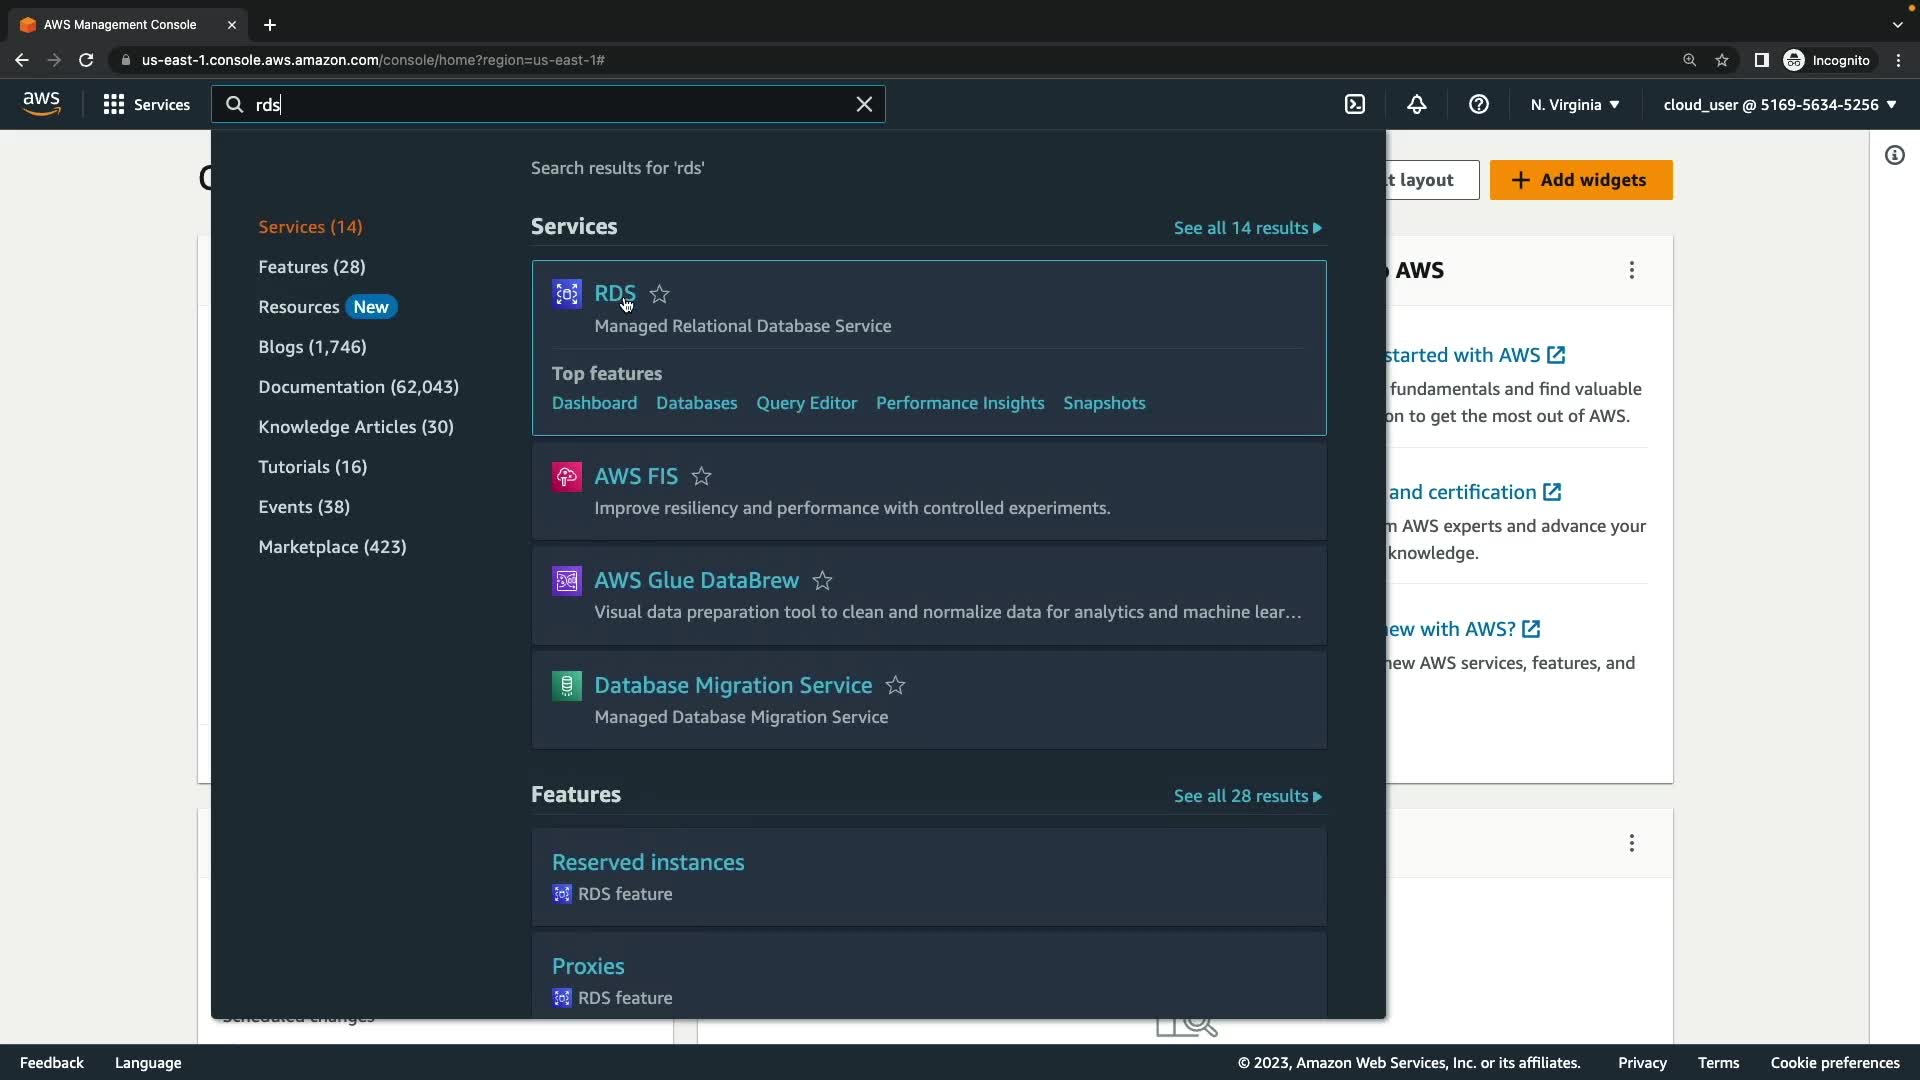Screen dimensions: 1920x1080
Task: Click the AWS logo home icon
Action: [x=41, y=104]
